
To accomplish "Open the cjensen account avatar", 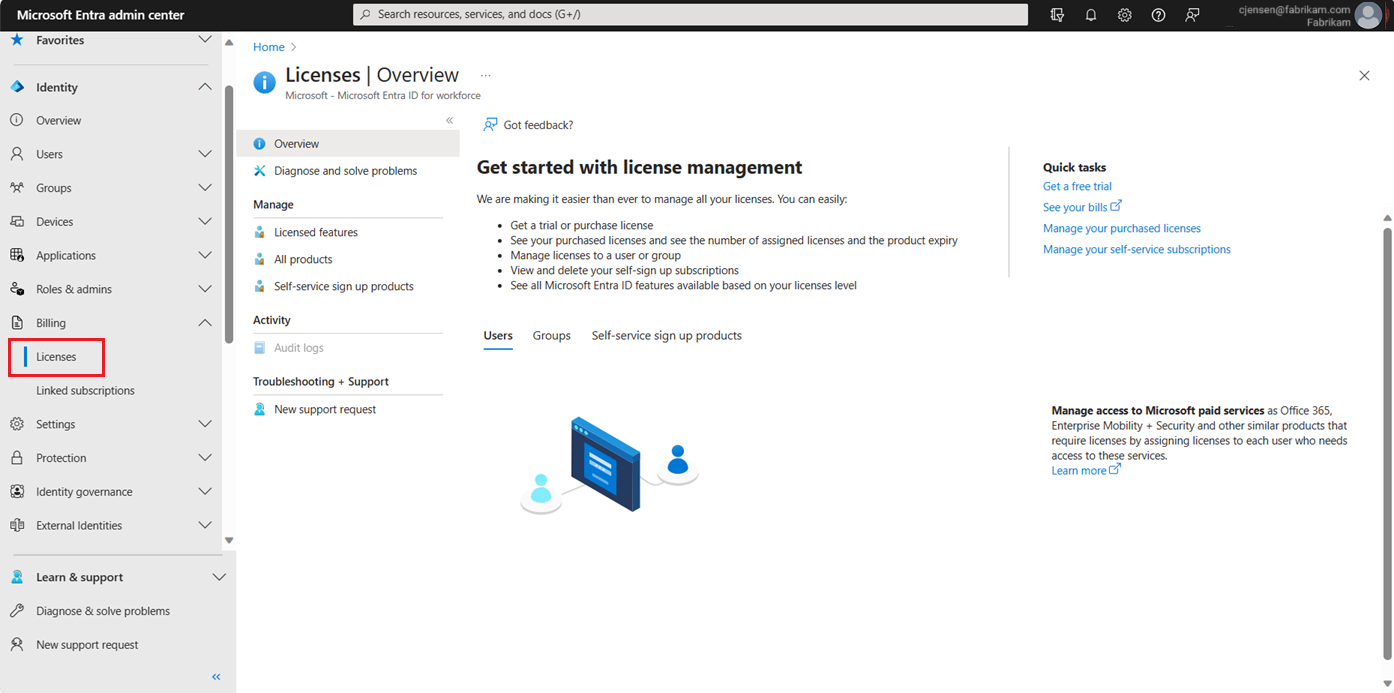I will pos(1368,15).
